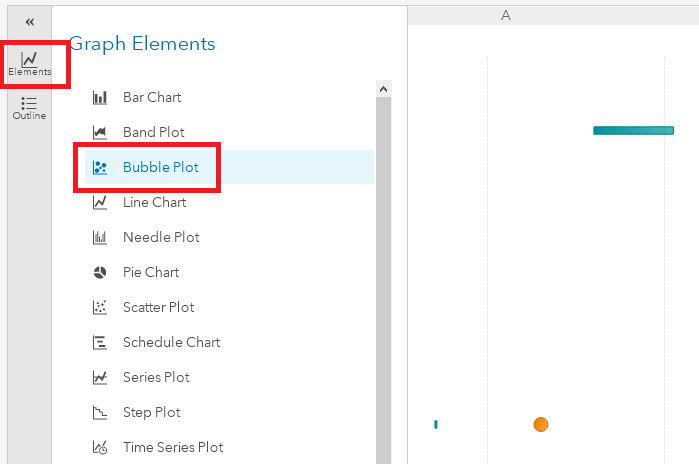The image size is (699, 464).
Task: Click the Pie Chart icon
Action: click(100, 273)
